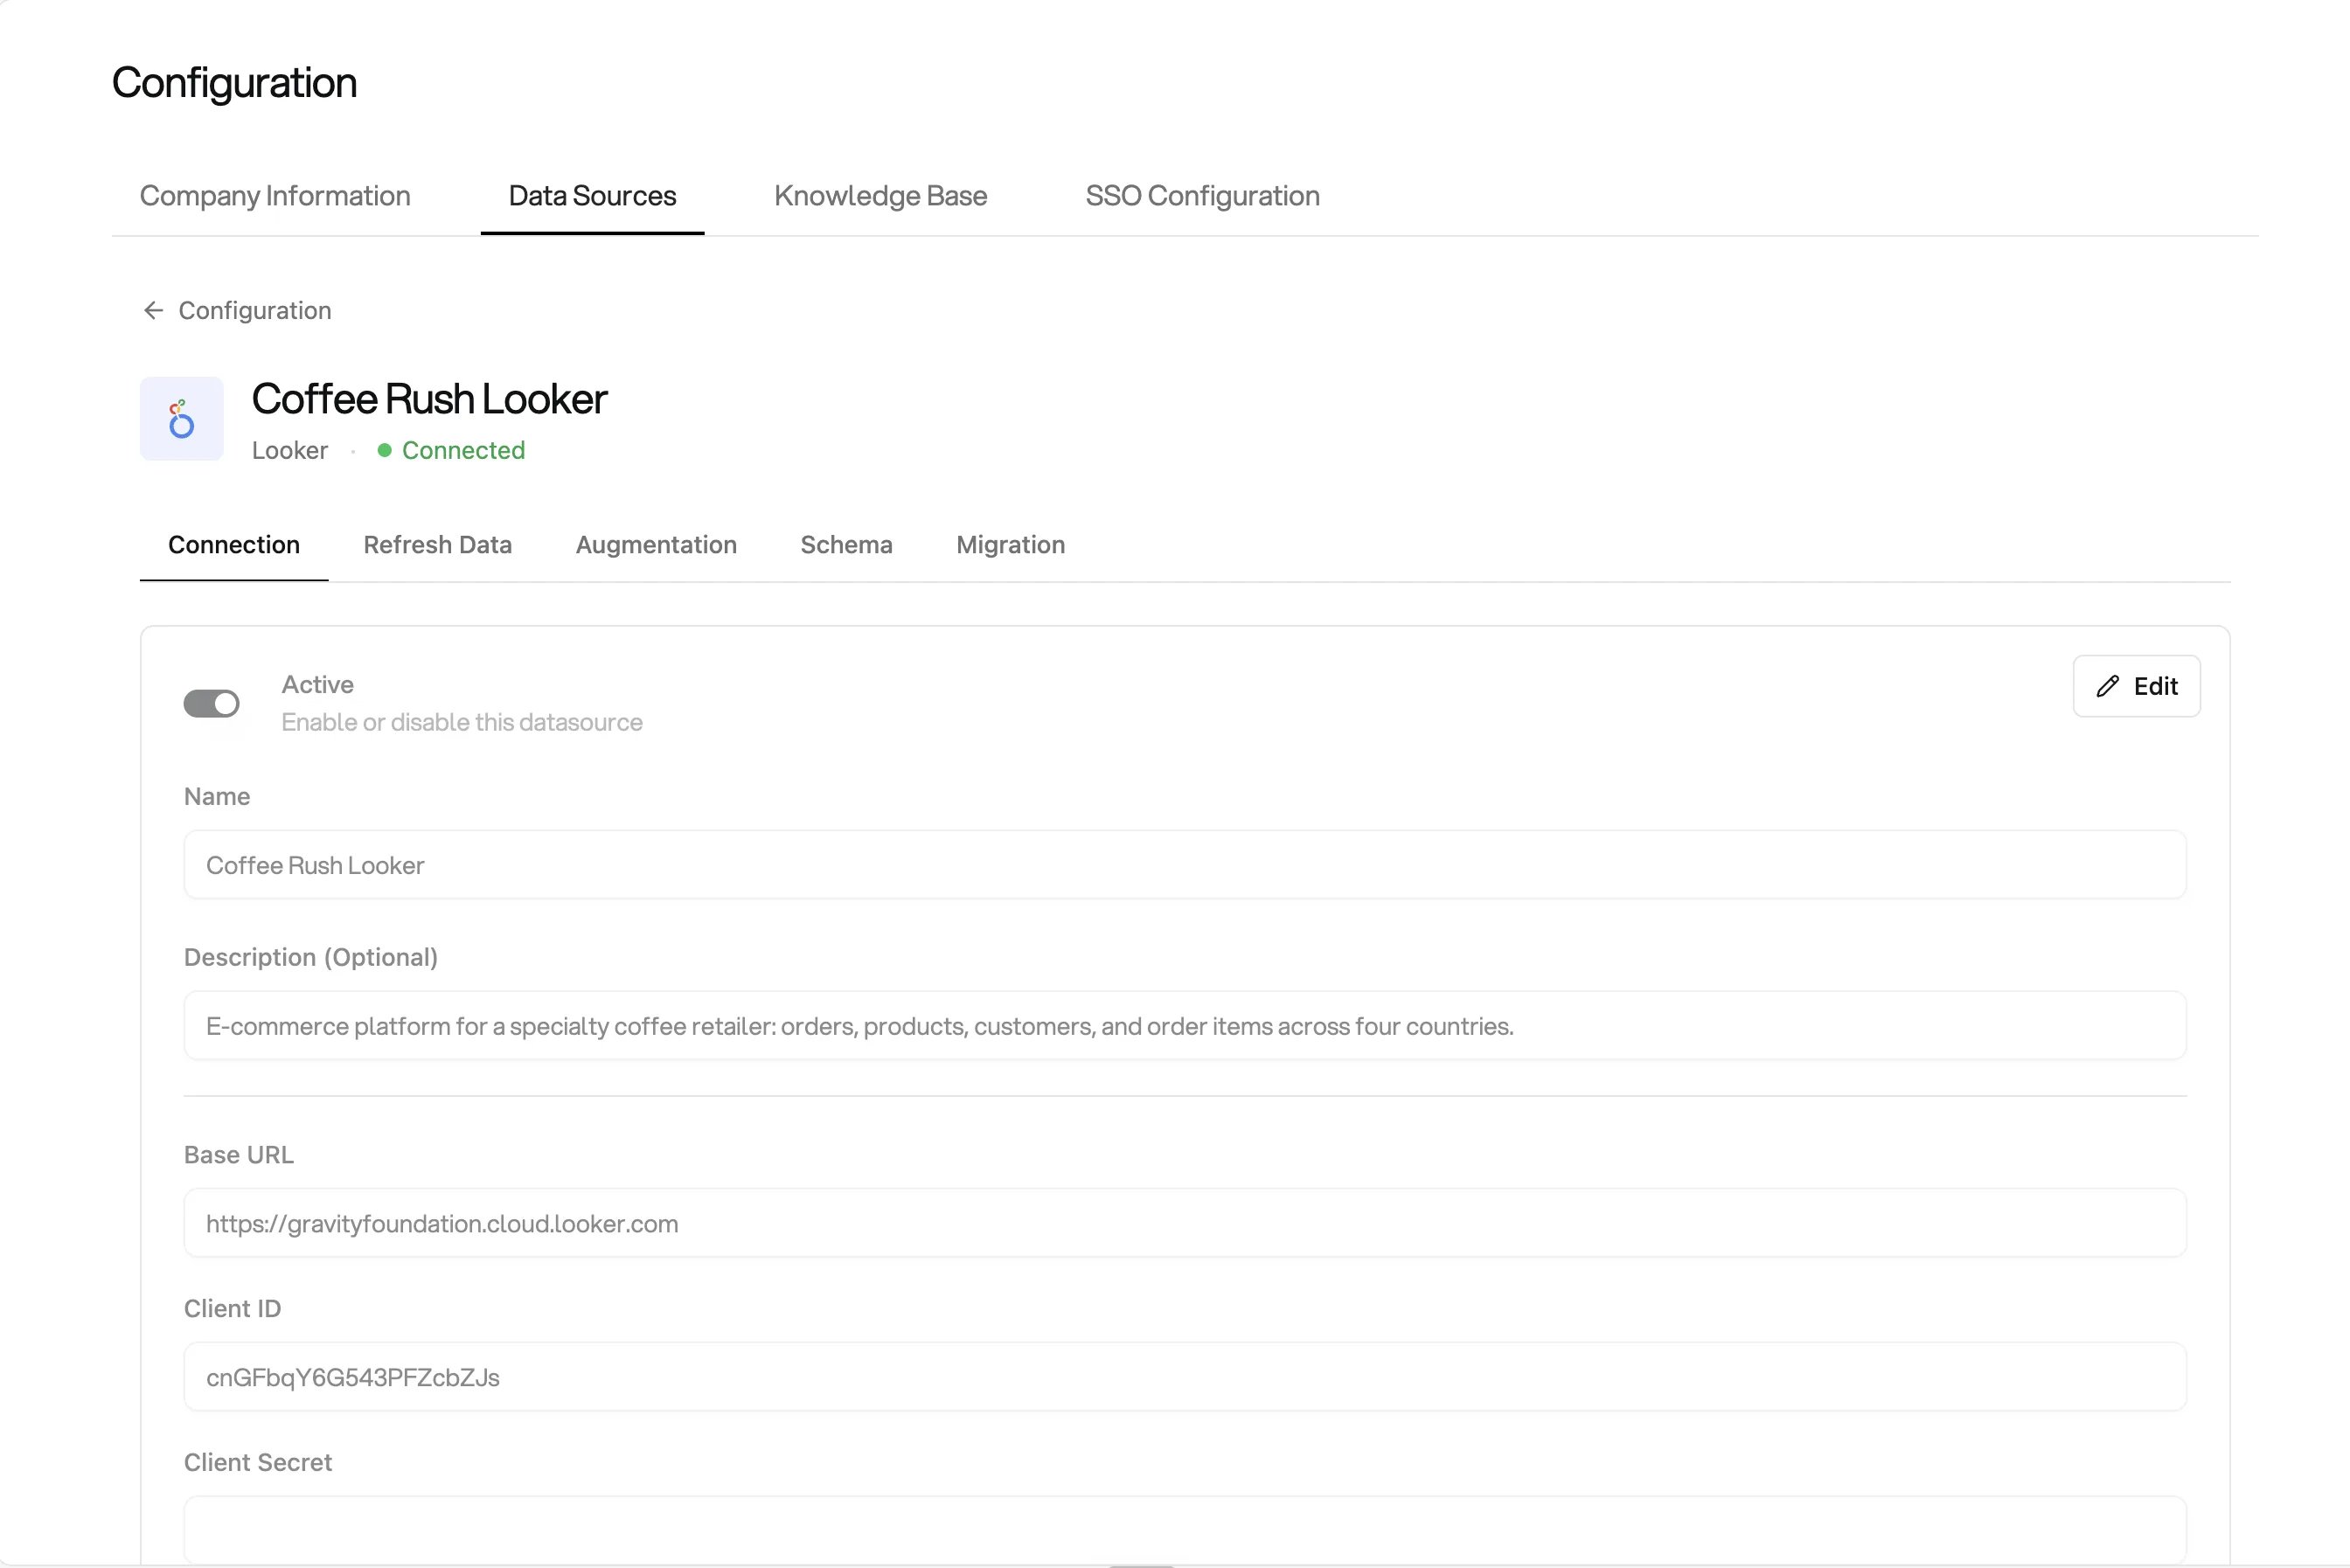Click the 'Active' label text
Screen dimensions: 2350x1568
click(x=317, y=685)
